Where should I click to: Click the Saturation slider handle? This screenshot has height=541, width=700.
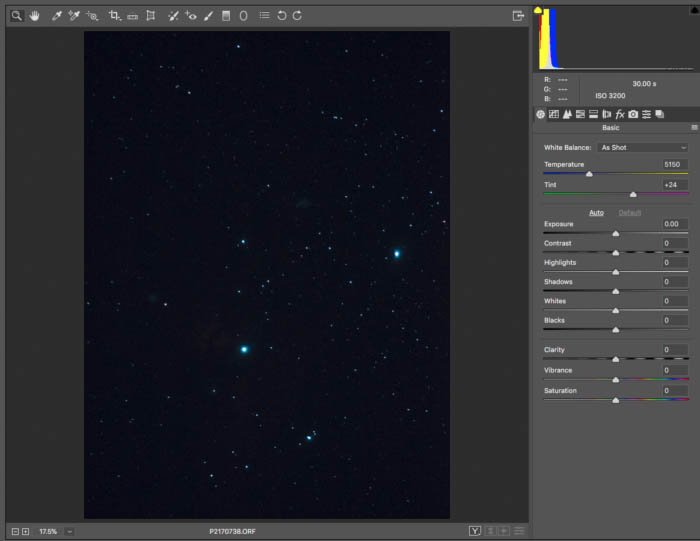[616, 400]
